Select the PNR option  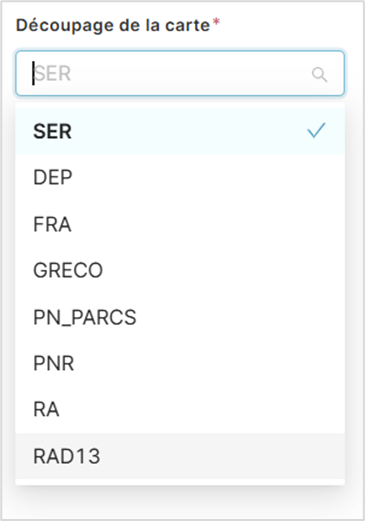[180, 363]
